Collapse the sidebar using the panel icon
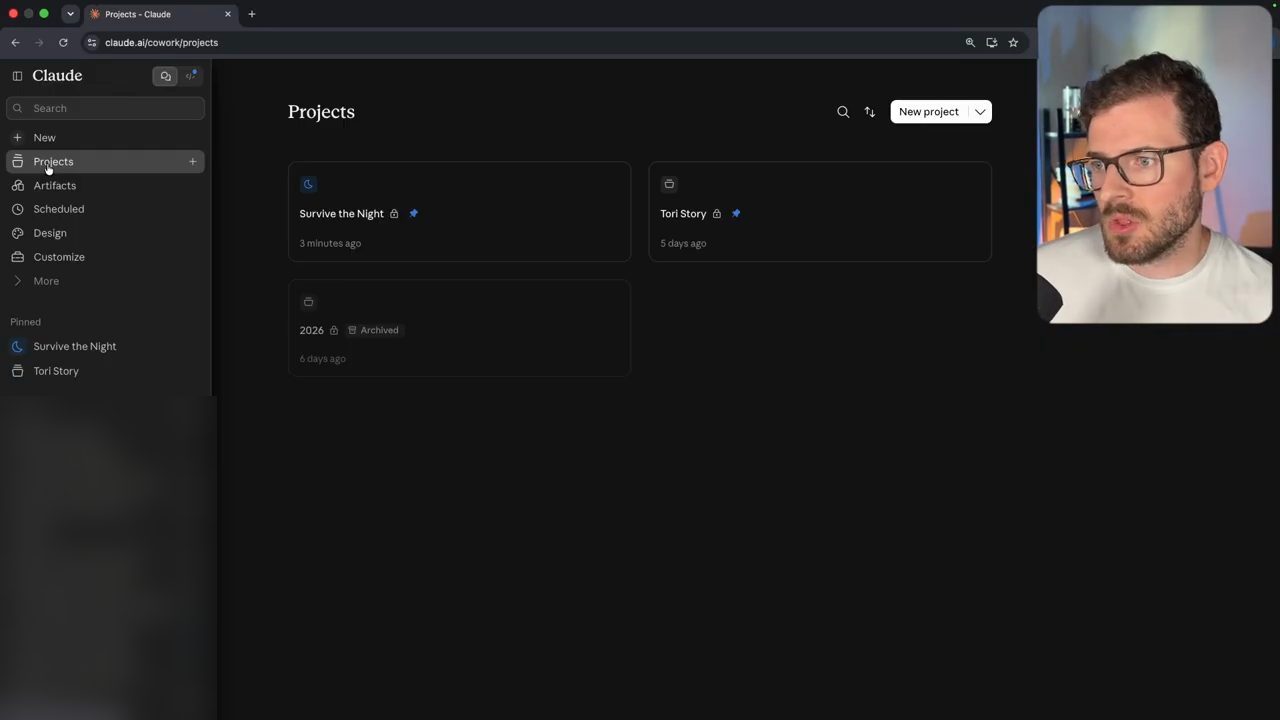This screenshot has height=720, width=1280. click(17, 76)
